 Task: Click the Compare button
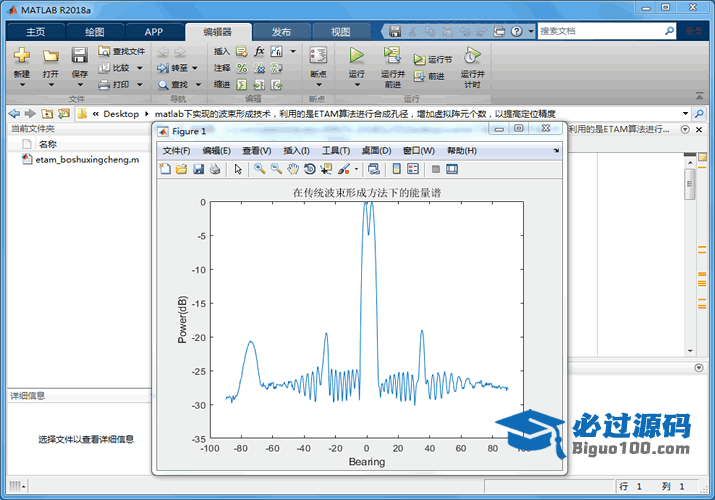(114, 68)
